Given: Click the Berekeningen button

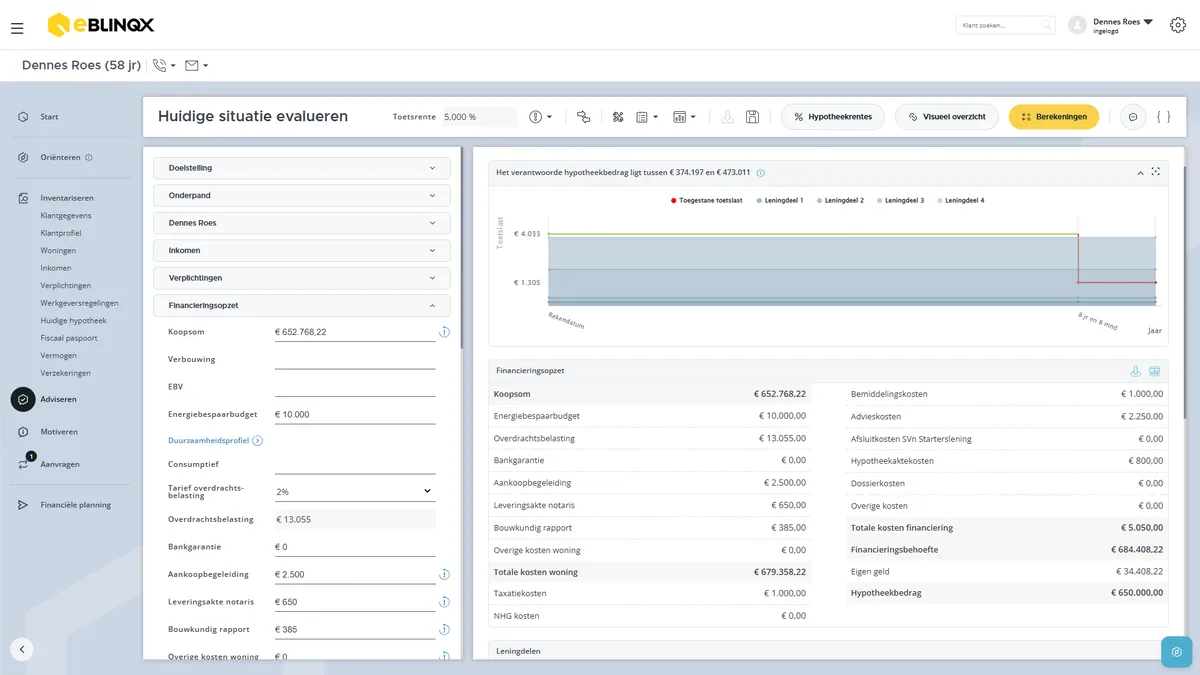Looking at the screenshot, I should tap(1054, 117).
